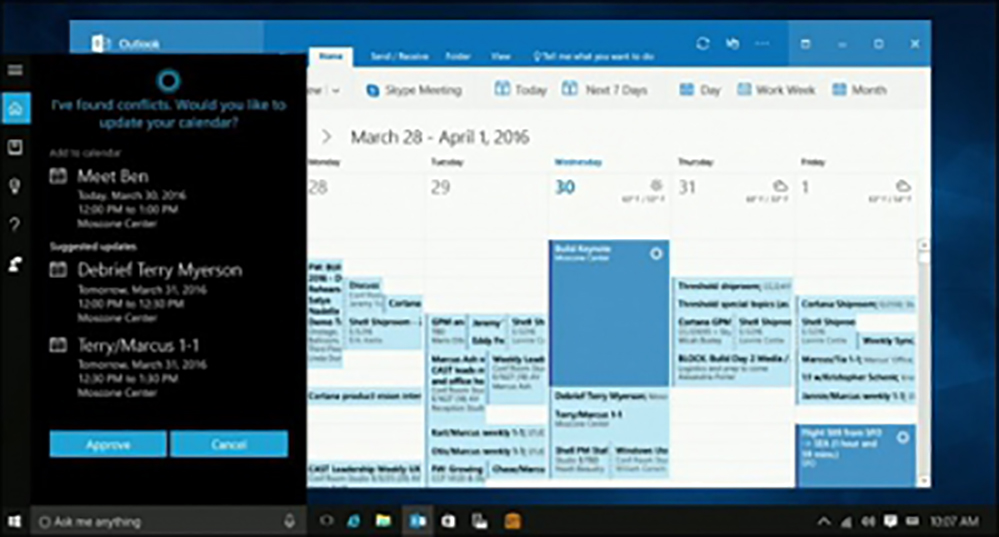999x537 pixels.
Task: Select Terry/Marcus 1-1 suggested update in Cortana
Action: [x=127, y=368]
